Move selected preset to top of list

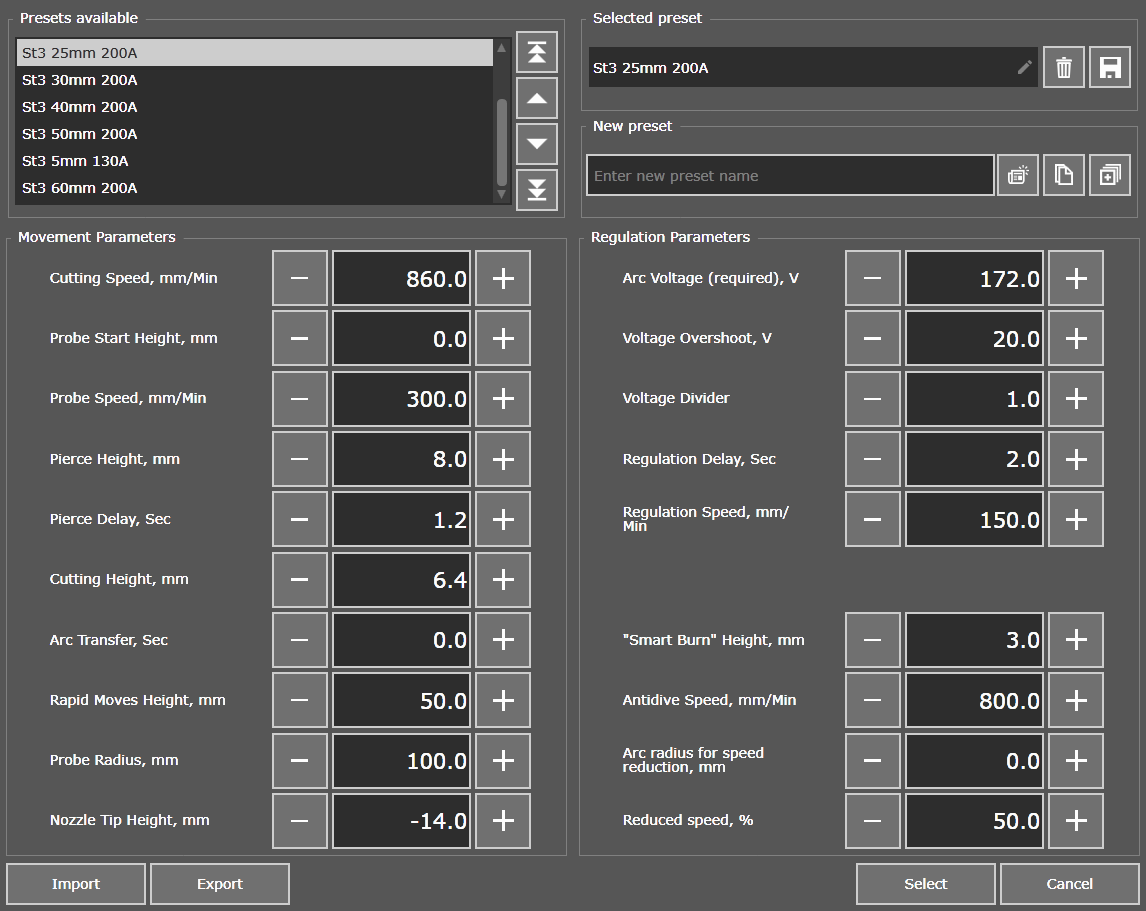(x=537, y=52)
